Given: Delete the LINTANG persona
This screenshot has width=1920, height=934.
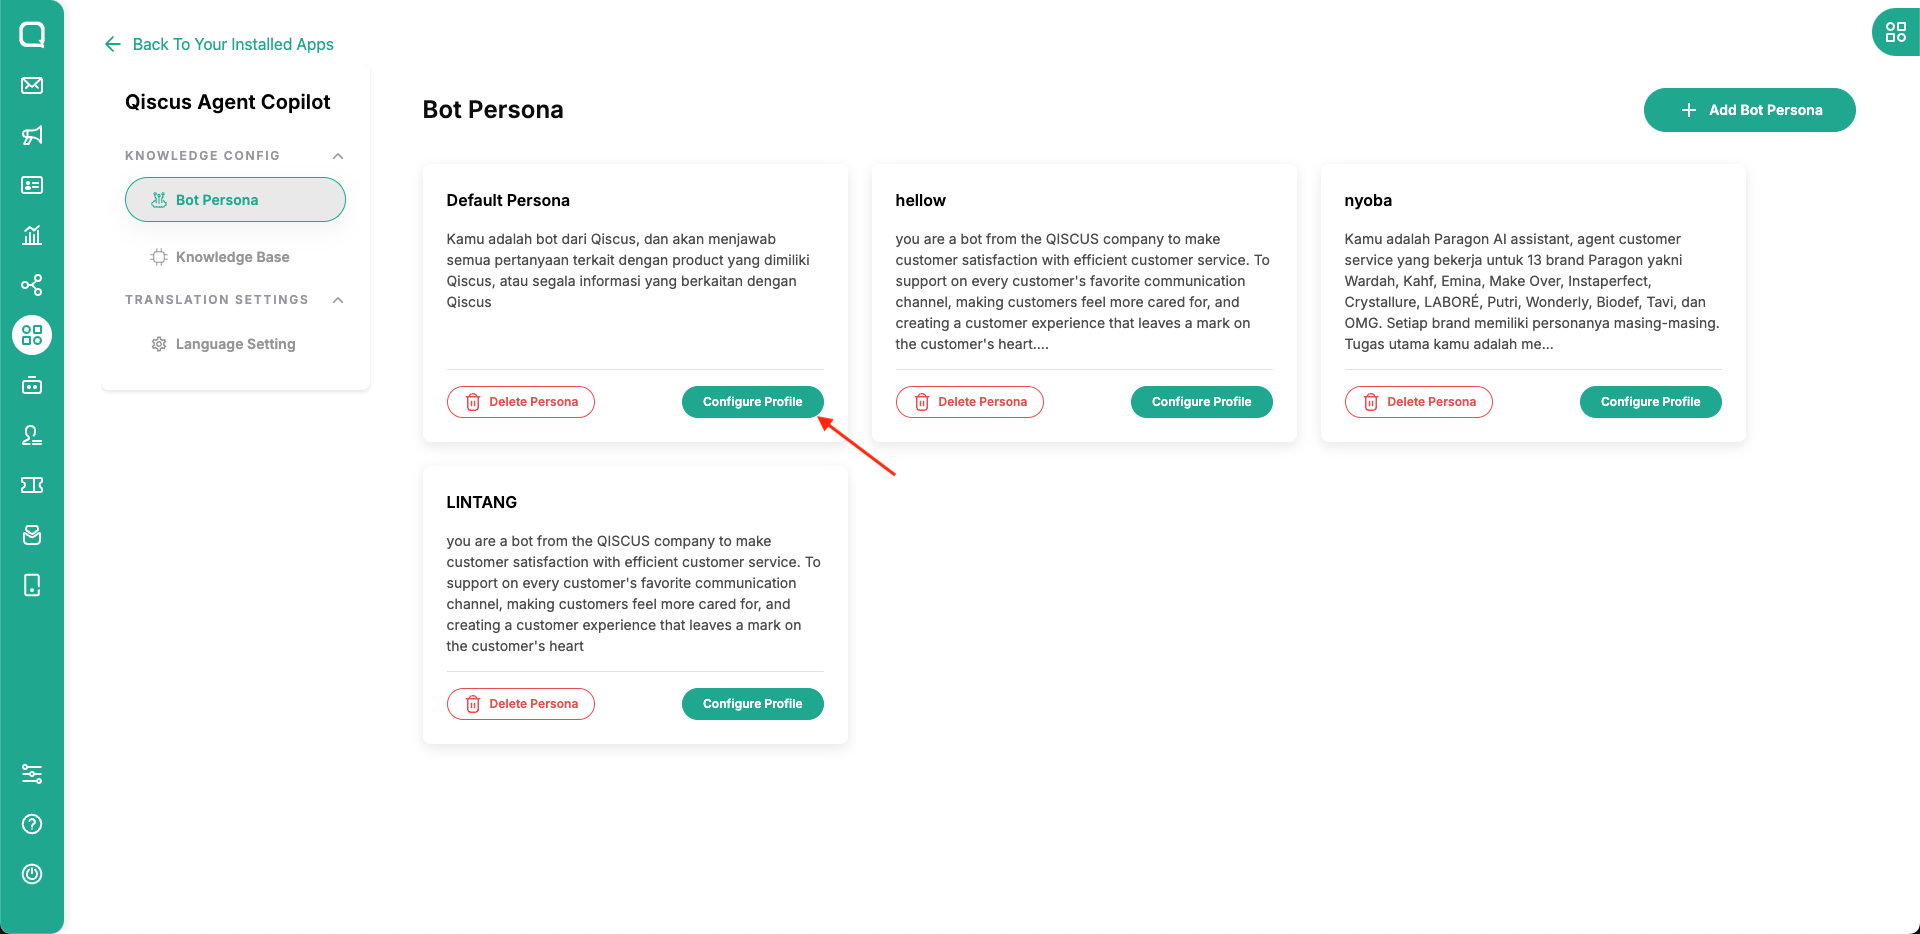Looking at the screenshot, I should click(520, 704).
